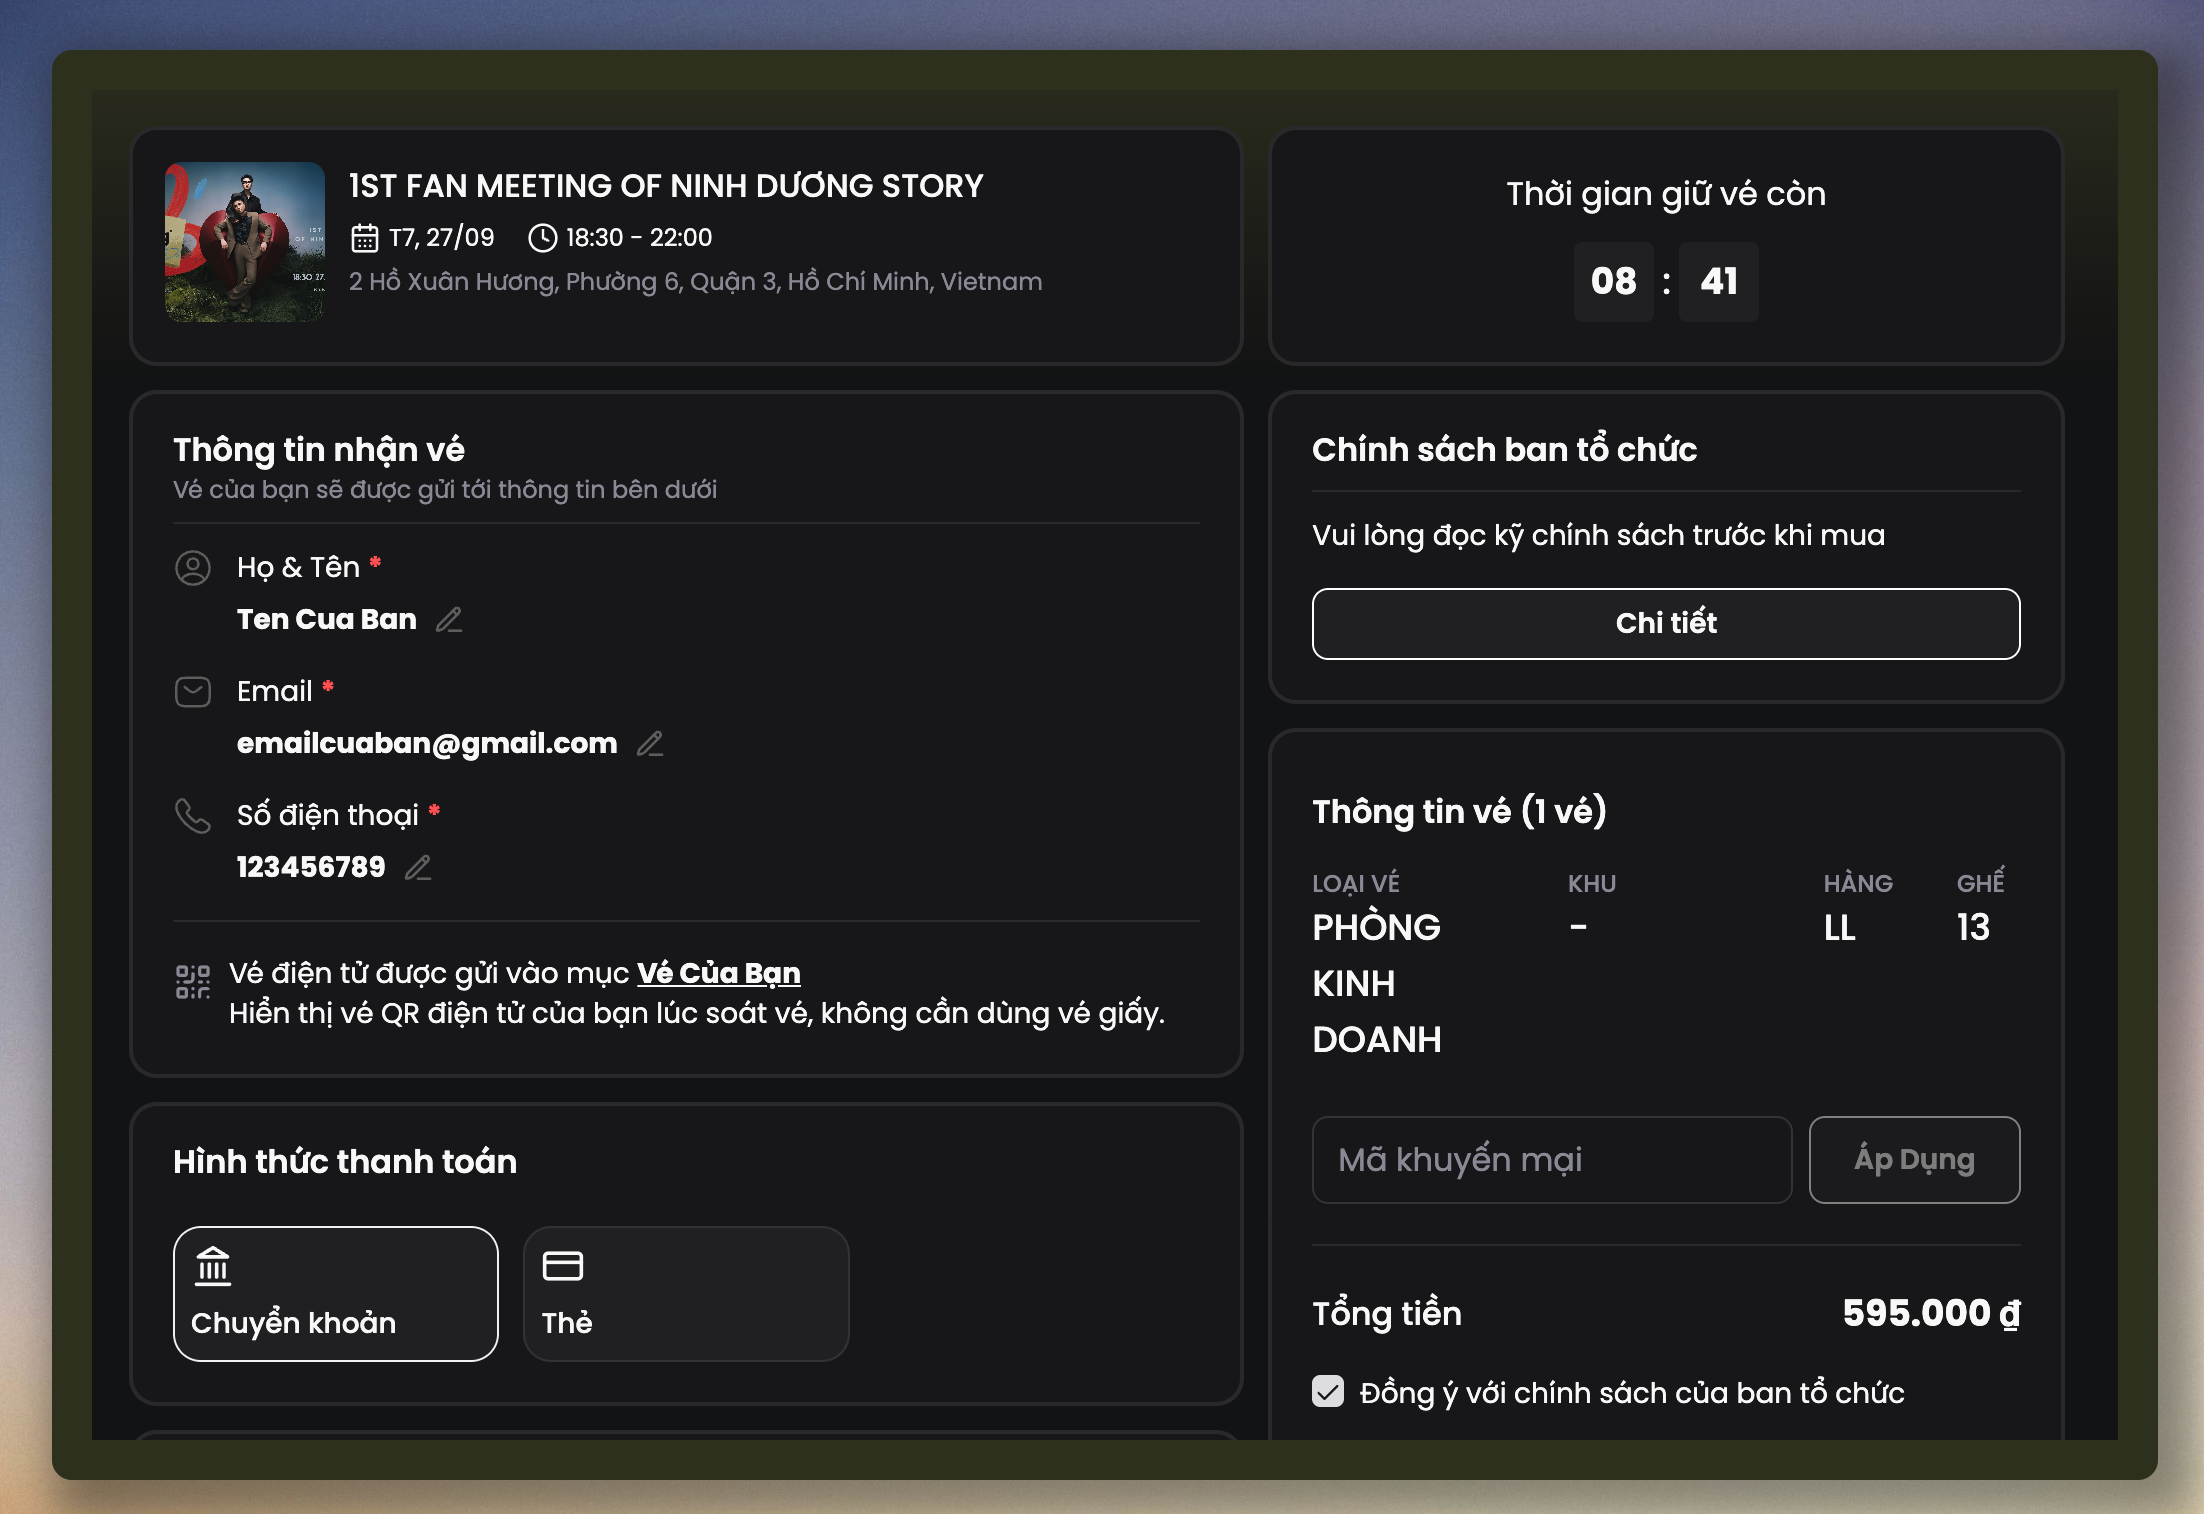Image resolution: width=2204 pixels, height=1514 pixels.
Task: Click pencil icon next to Ten Cua Ban
Action: click(x=449, y=620)
